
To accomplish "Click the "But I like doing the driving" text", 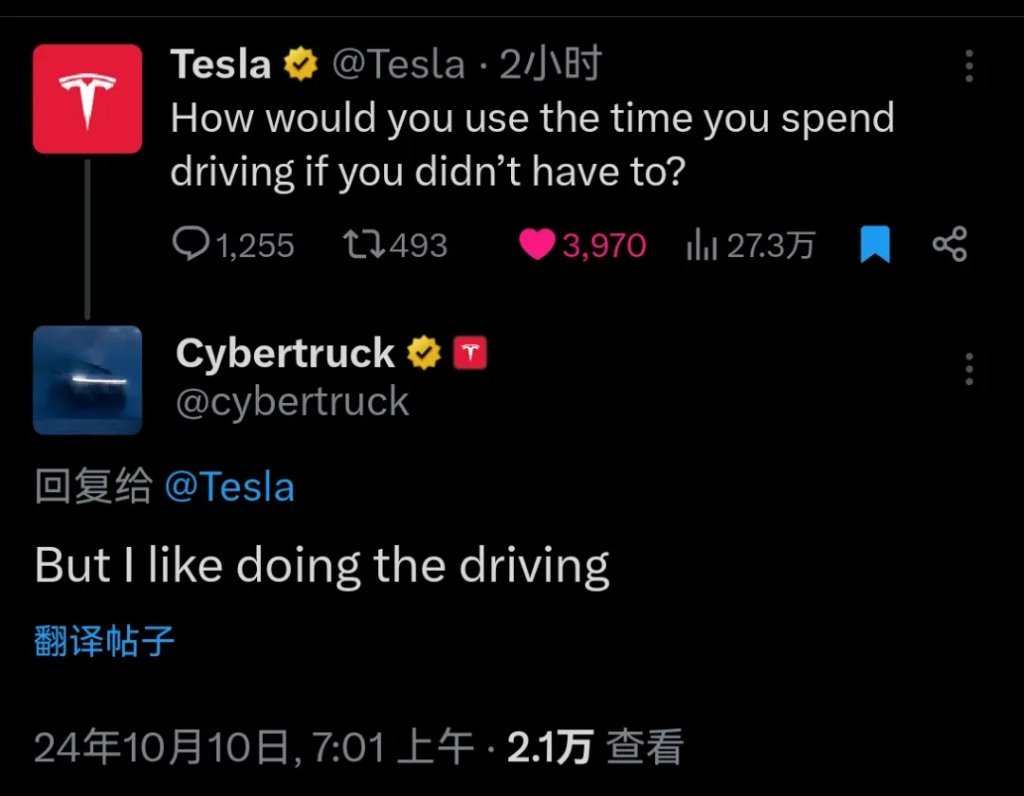I will 322,566.
